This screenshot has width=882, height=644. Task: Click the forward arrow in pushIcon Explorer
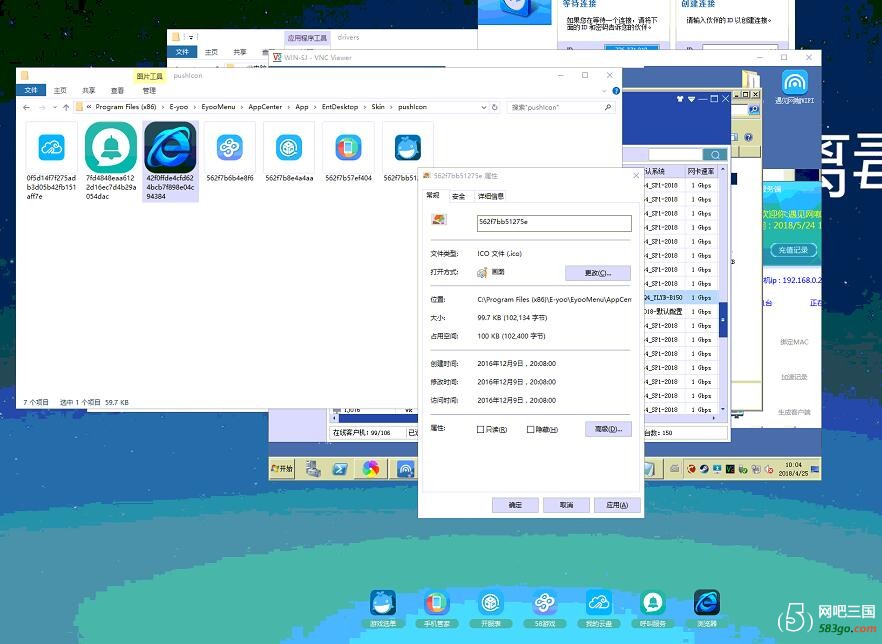[42, 107]
